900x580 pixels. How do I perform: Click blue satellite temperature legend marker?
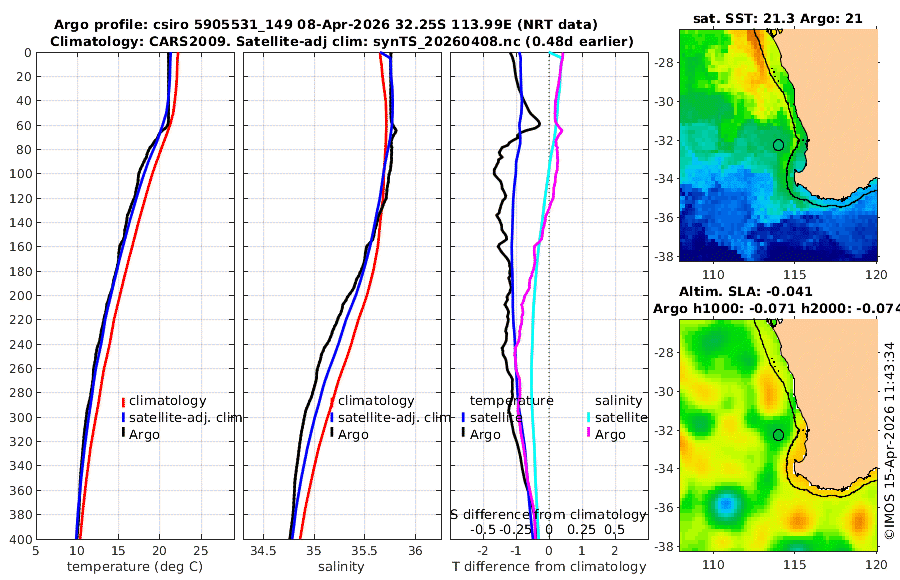463,417
